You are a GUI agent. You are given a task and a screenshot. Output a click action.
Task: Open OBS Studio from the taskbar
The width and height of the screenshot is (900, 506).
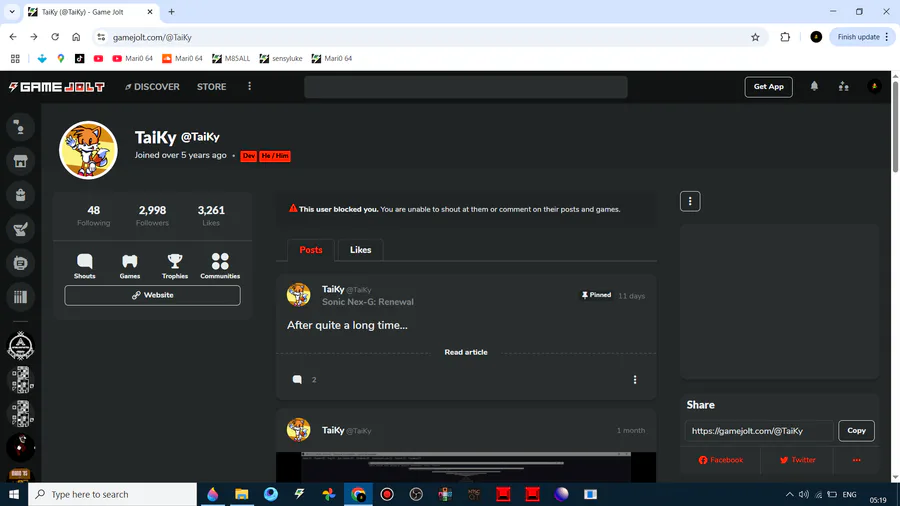416,494
